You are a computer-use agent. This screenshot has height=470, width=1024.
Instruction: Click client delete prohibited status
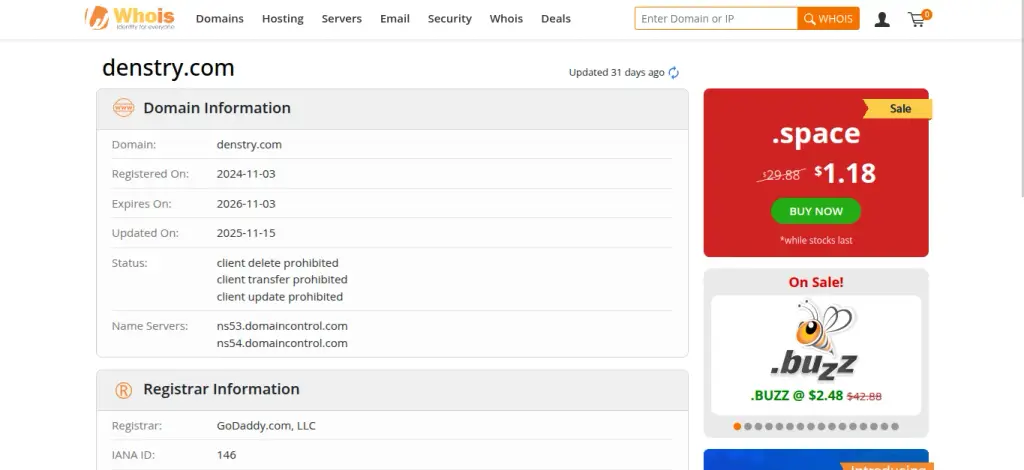pos(278,263)
